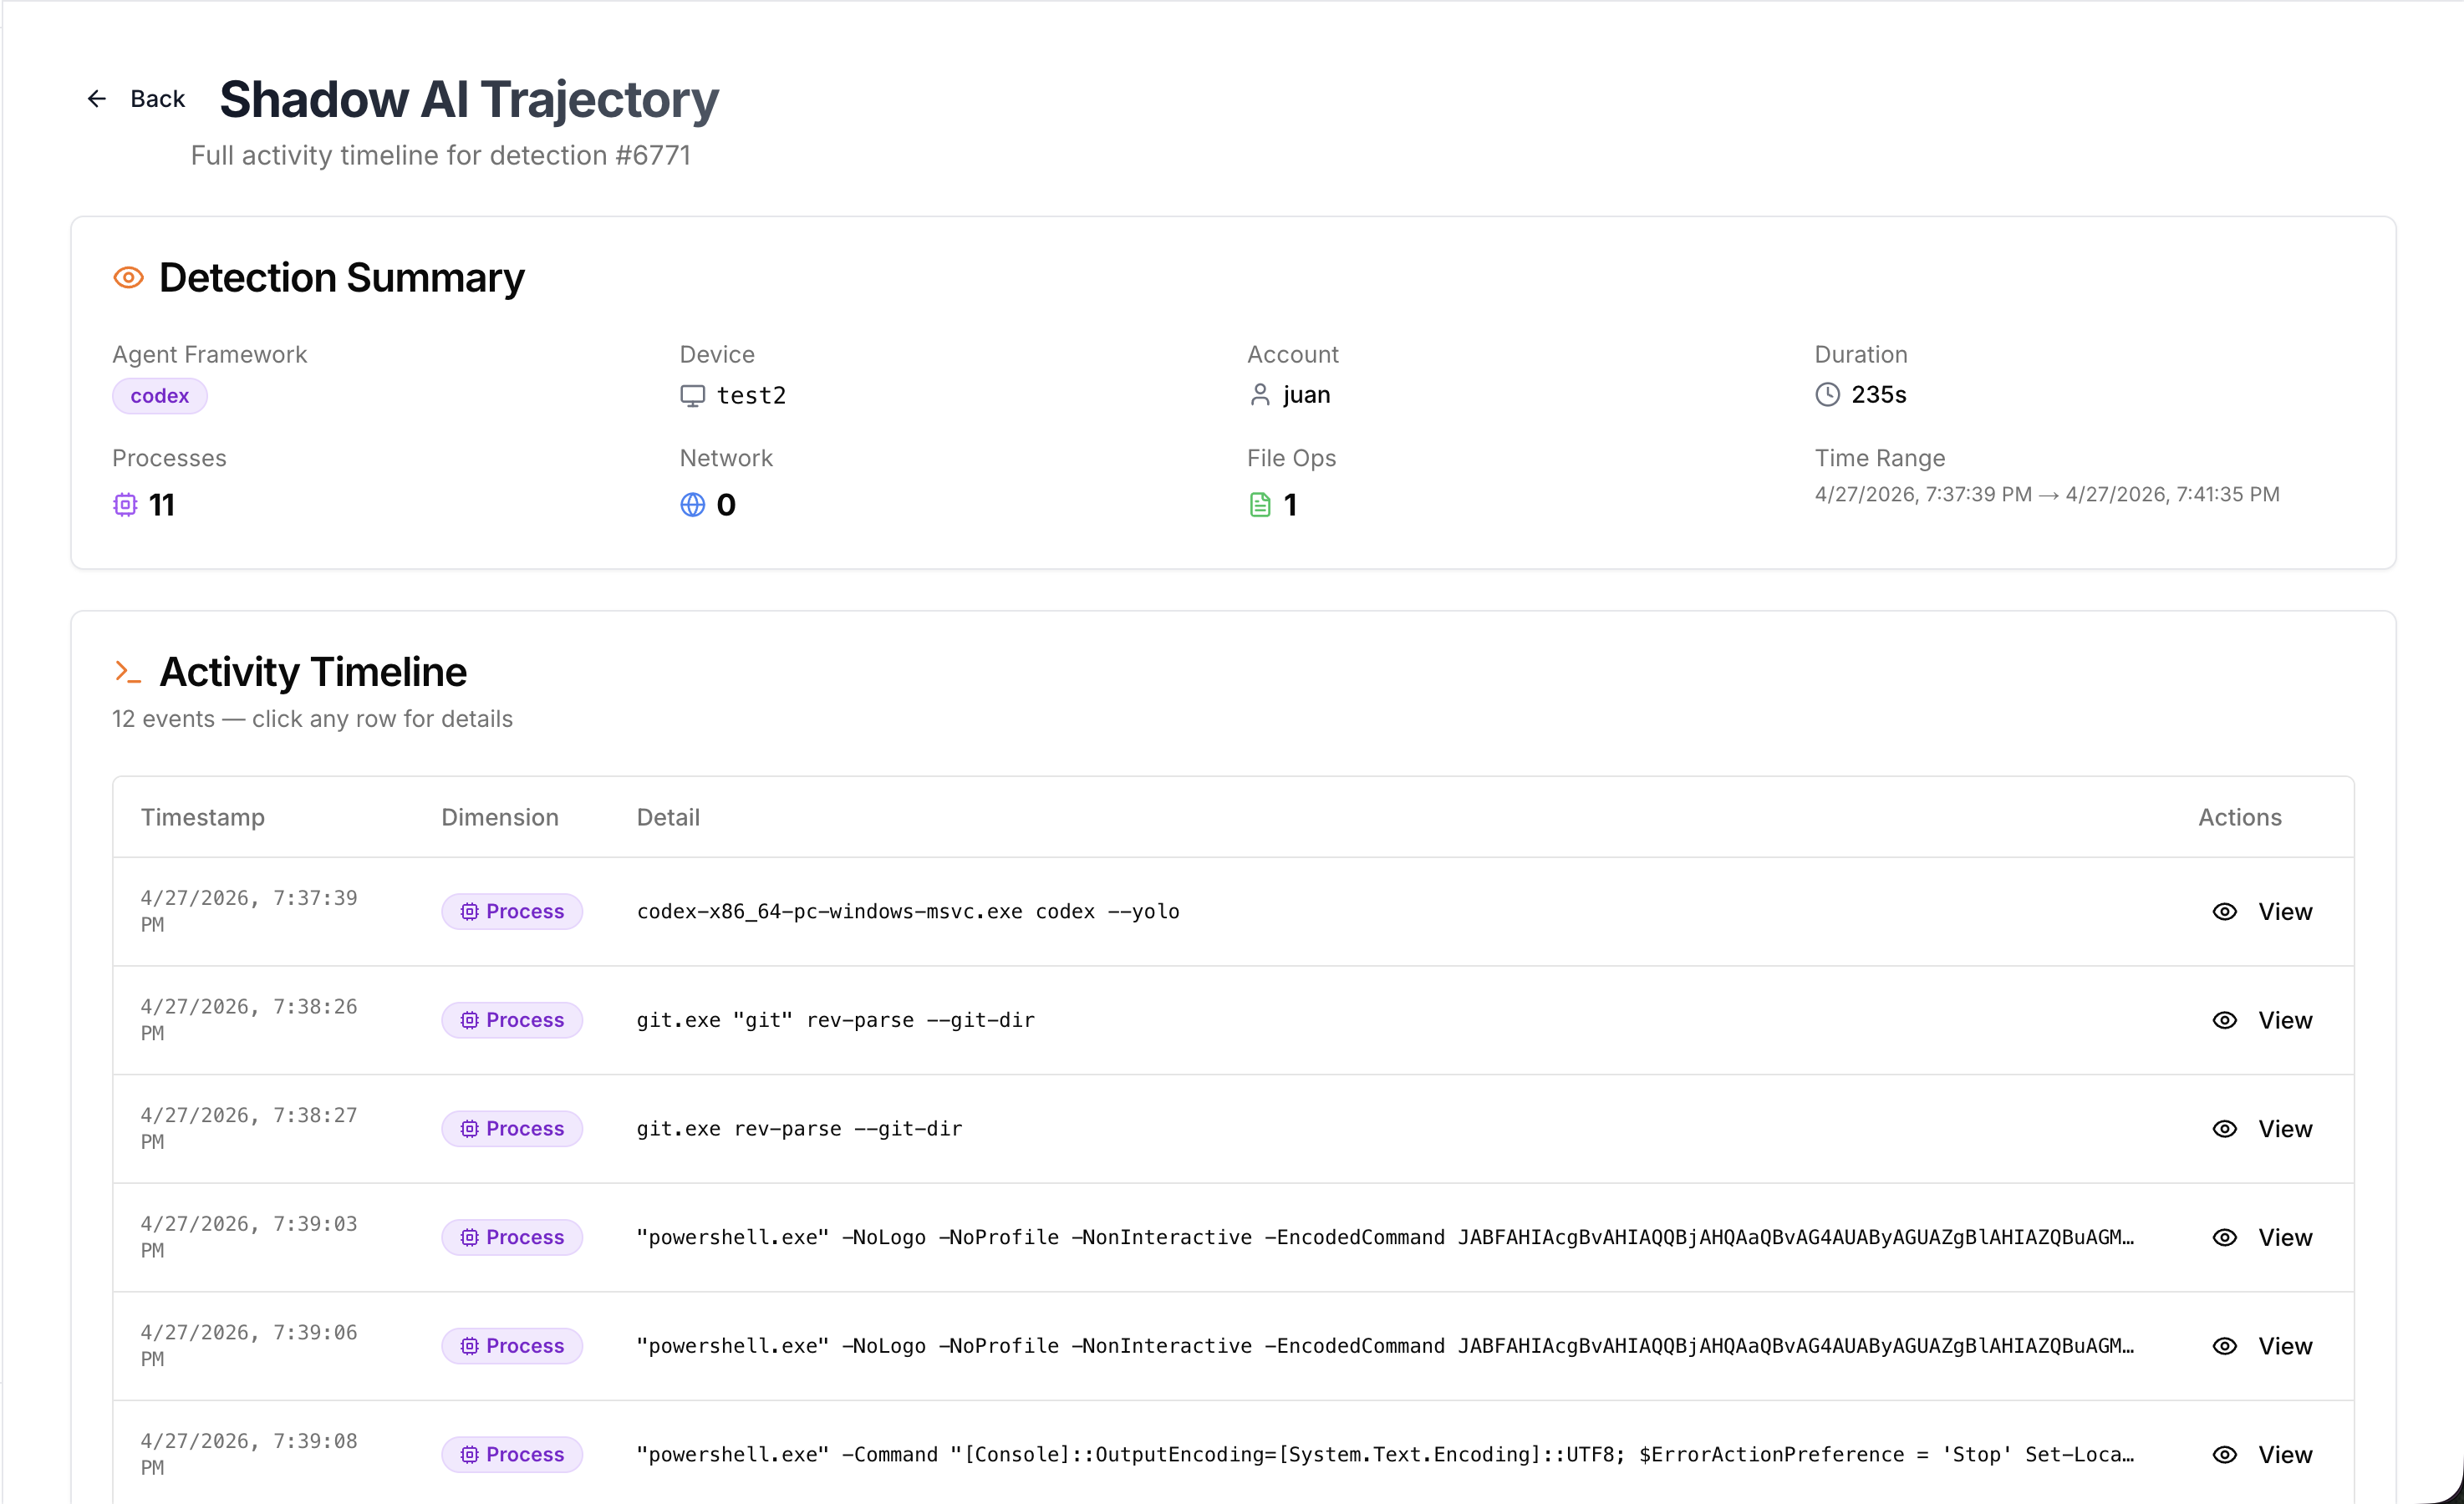The image size is (2464, 1504).
Task: View details of the codex --yolo event
Action: [x=2263, y=912]
